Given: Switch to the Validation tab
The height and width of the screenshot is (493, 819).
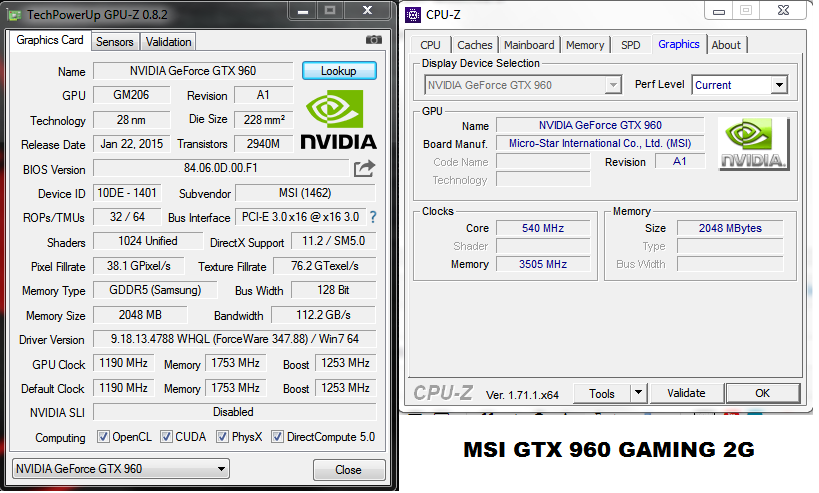Looking at the screenshot, I should [x=168, y=42].
